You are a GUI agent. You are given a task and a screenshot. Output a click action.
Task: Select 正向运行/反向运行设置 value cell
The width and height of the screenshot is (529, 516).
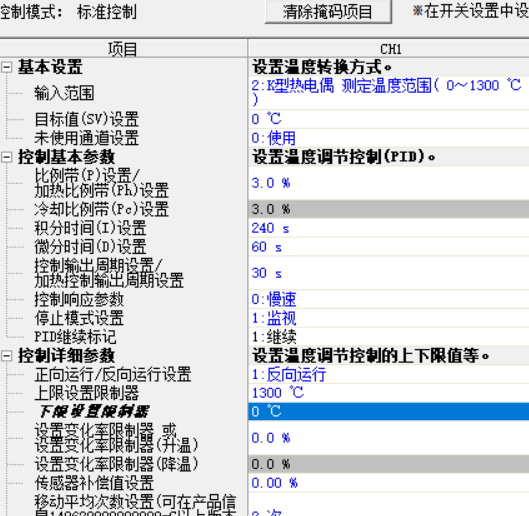(x=389, y=375)
